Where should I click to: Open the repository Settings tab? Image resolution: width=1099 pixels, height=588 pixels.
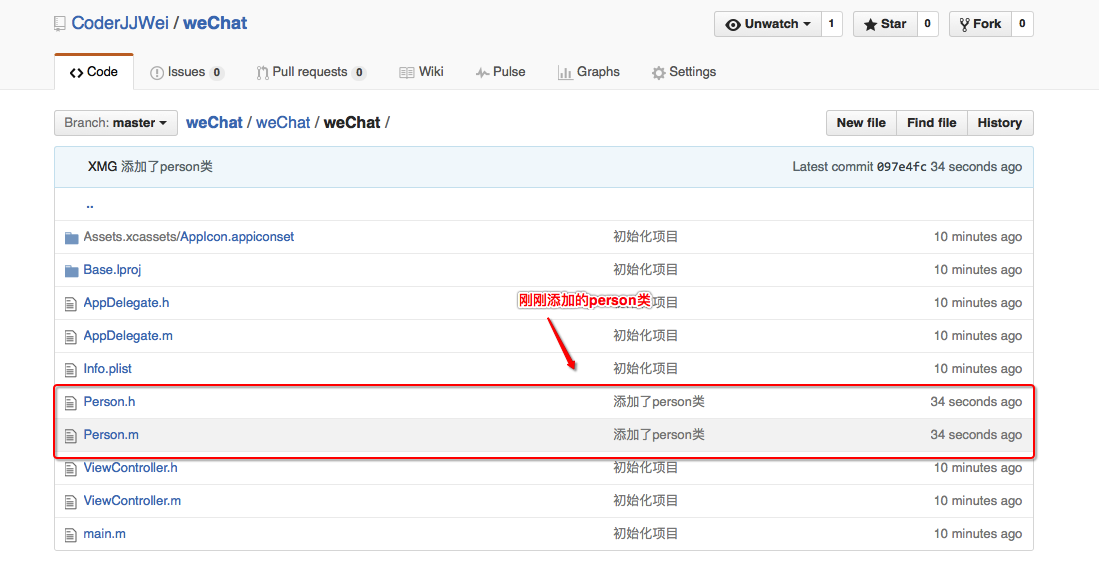pyautogui.click(x=683, y=71)
